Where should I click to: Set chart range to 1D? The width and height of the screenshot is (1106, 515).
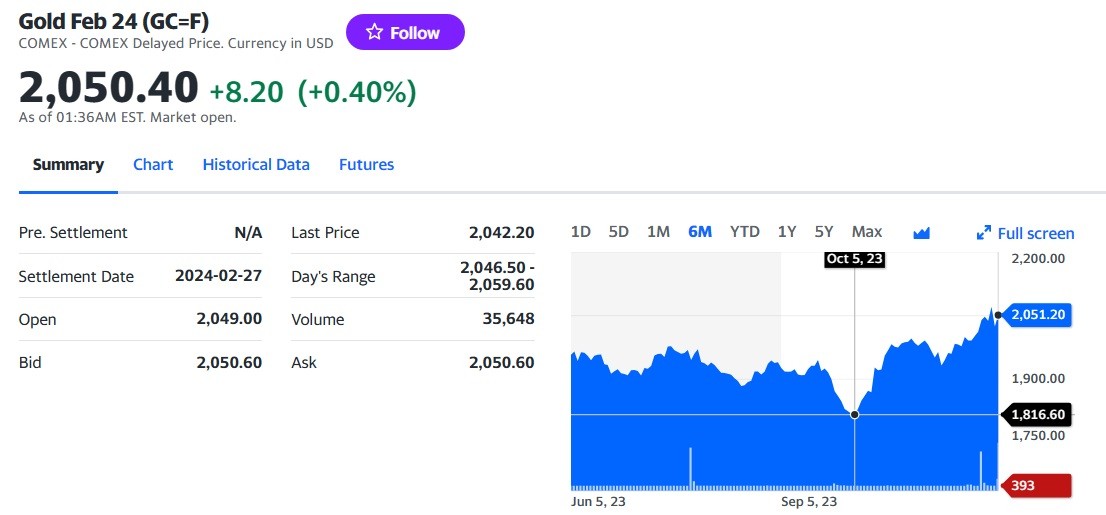(580, 232)
